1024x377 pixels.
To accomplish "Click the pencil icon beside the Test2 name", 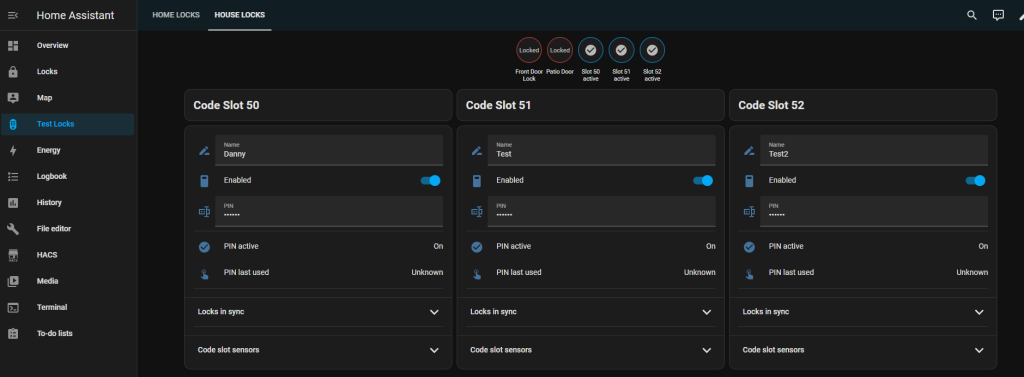I will click(749, 150).
